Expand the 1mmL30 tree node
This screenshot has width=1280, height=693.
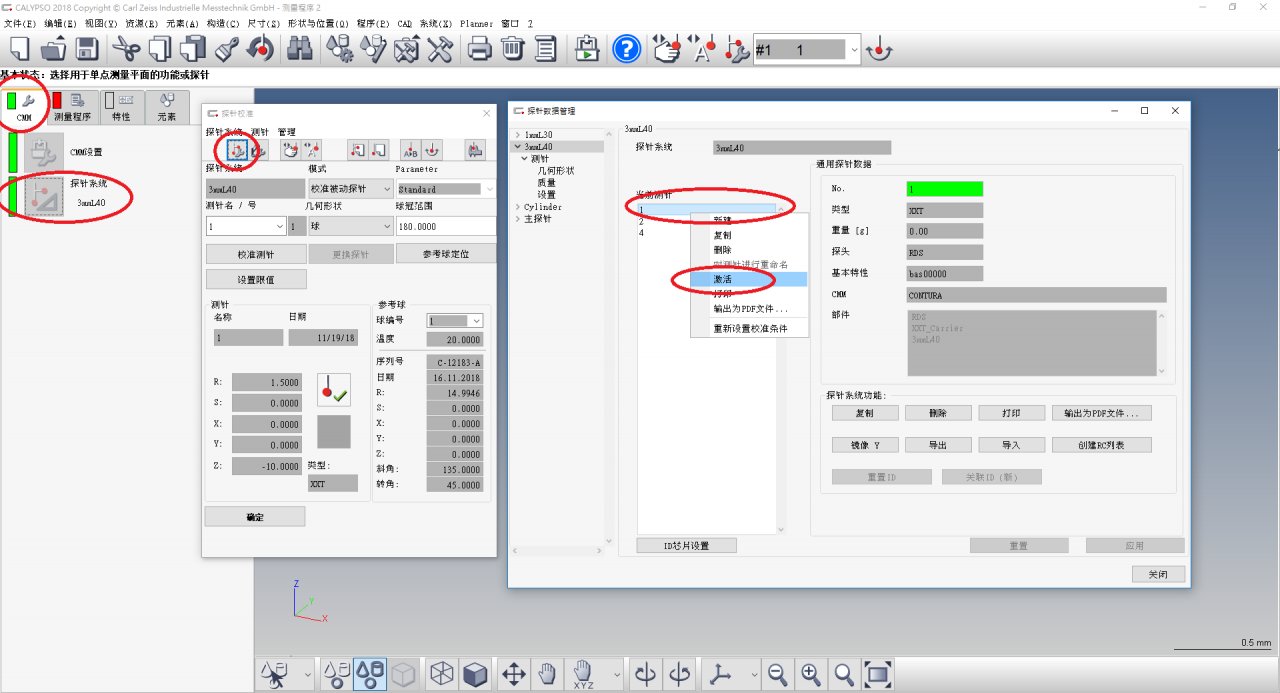(x=518, y=135)
